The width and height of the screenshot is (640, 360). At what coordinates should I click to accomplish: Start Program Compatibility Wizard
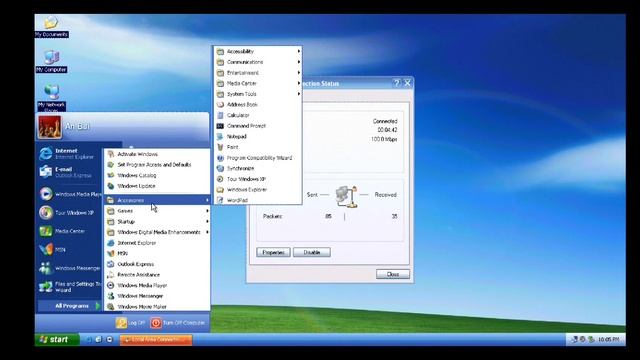click(x=258, y=158)
